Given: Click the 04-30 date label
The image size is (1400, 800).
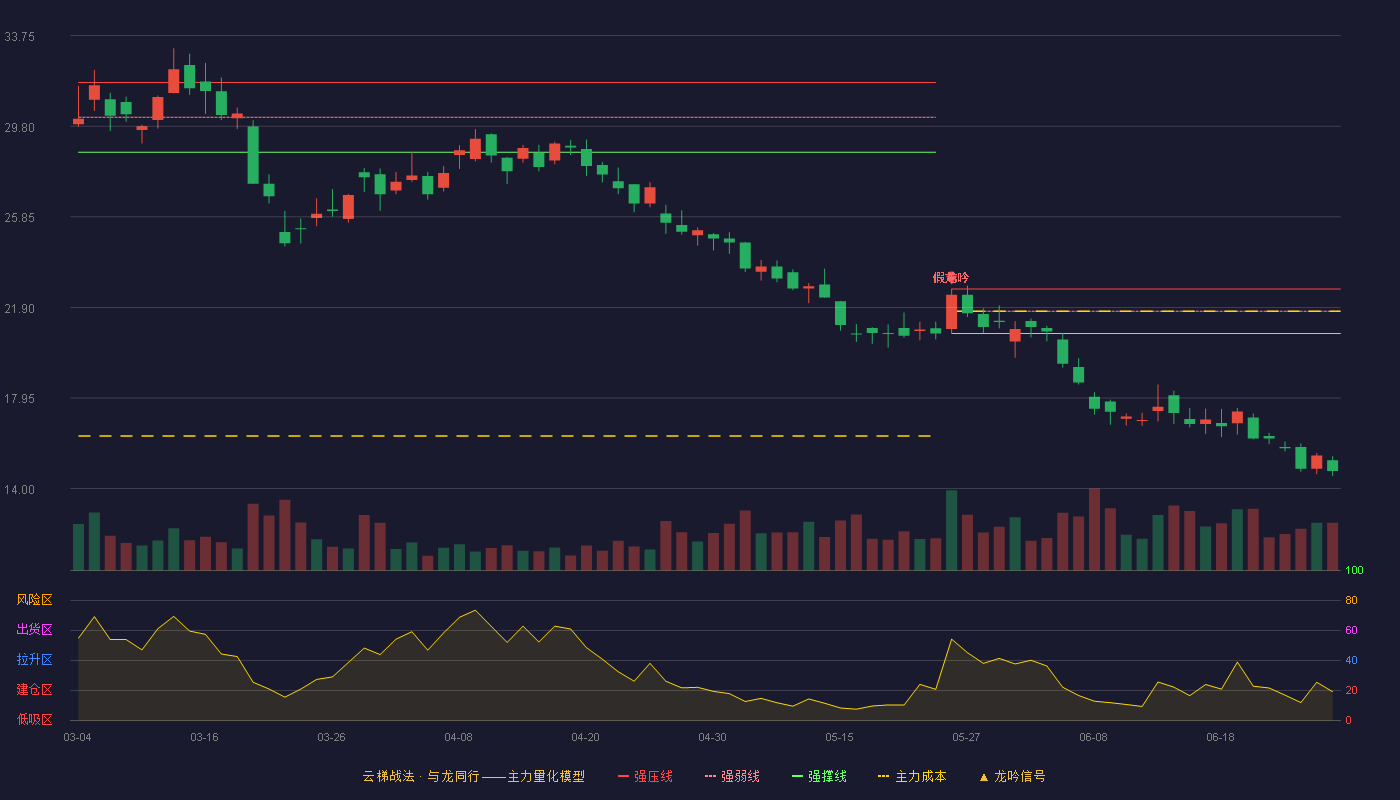Looking at the screenshot, I should point(712,737).
